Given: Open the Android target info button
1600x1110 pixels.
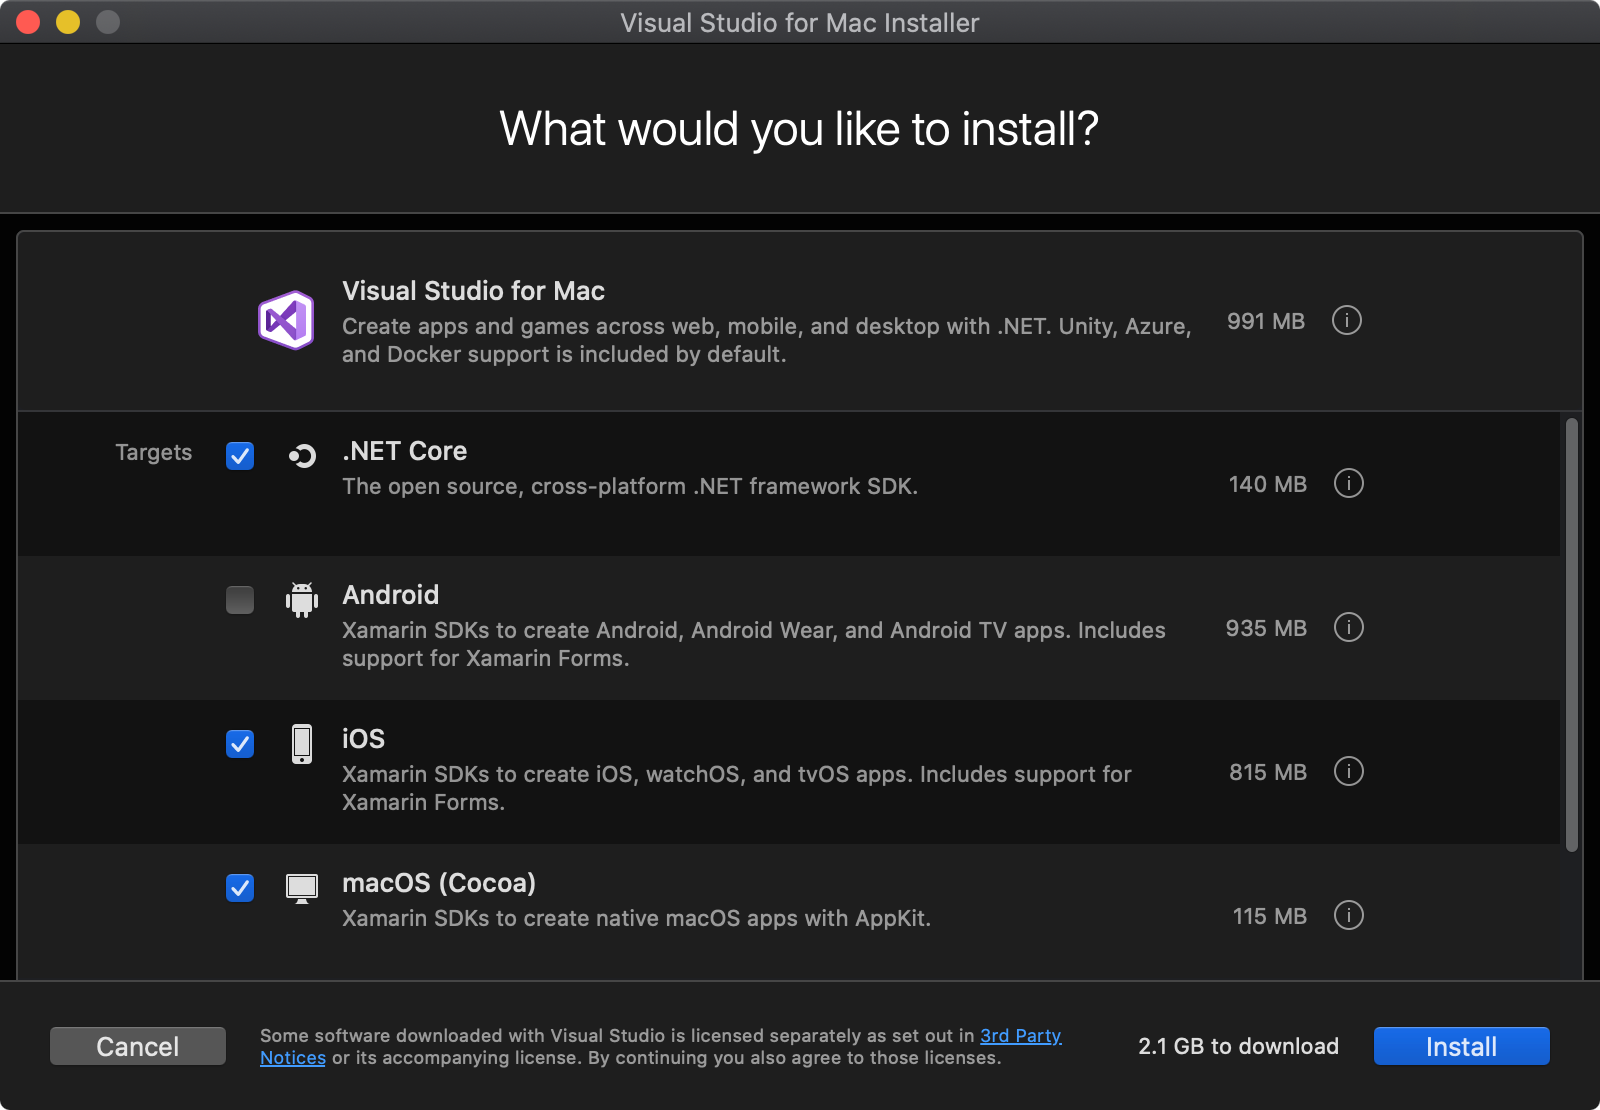Looking at the screenshot, I should (x=1348, y=628).
